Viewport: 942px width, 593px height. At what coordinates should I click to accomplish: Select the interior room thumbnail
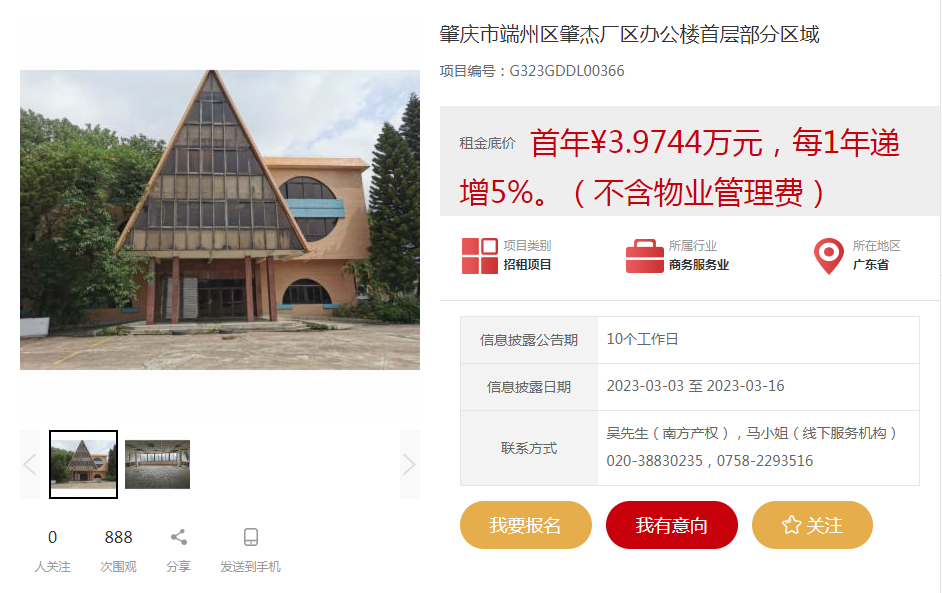pyautogui.click(x=157, y=464)
